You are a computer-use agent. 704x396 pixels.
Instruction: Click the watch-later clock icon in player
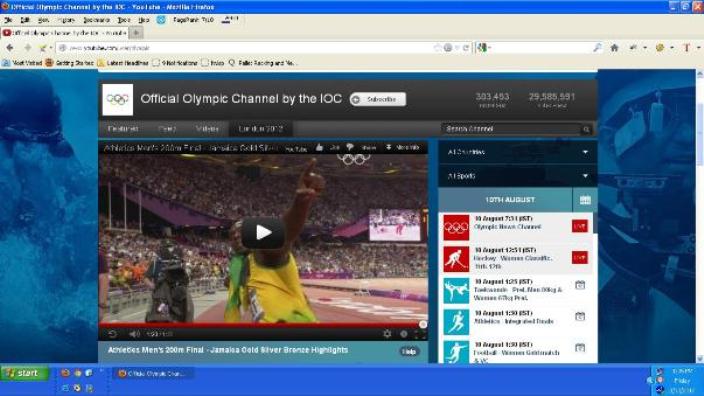(404, 334)
